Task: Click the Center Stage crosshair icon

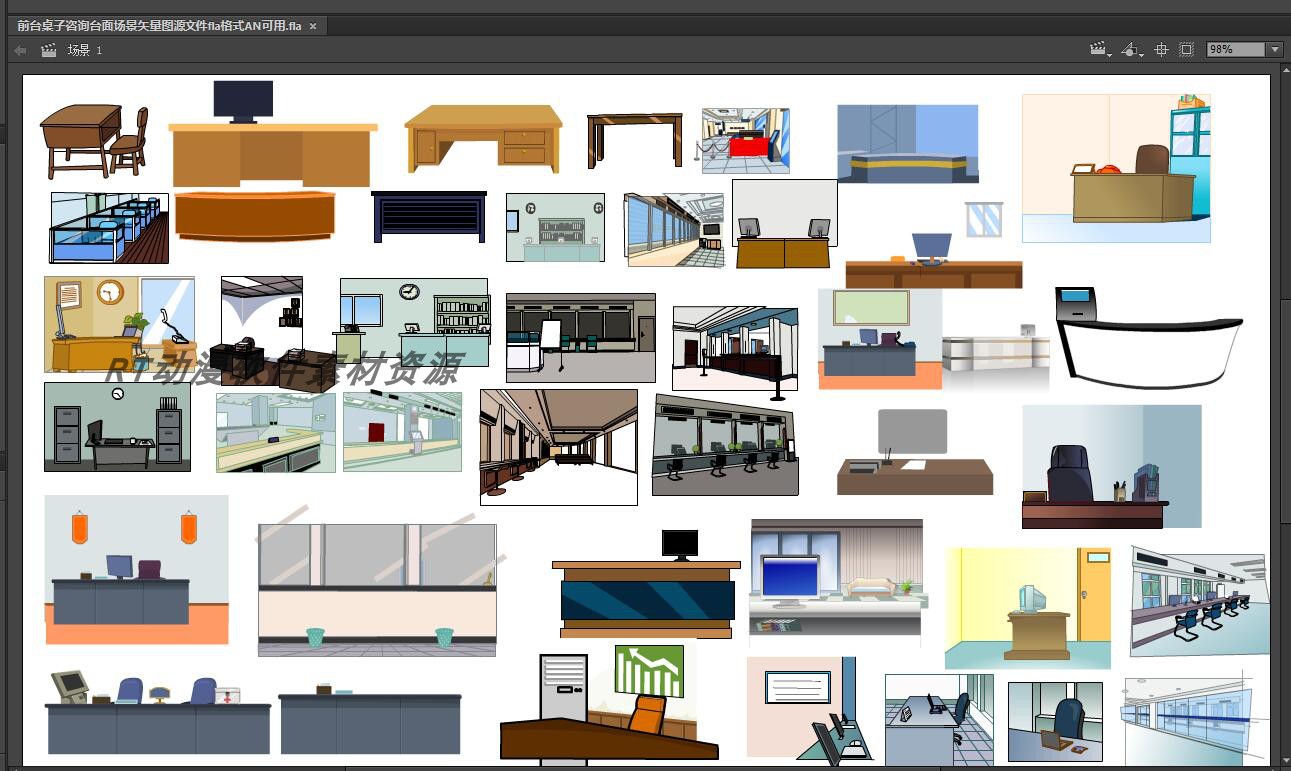Action: tap(1161, 49)
